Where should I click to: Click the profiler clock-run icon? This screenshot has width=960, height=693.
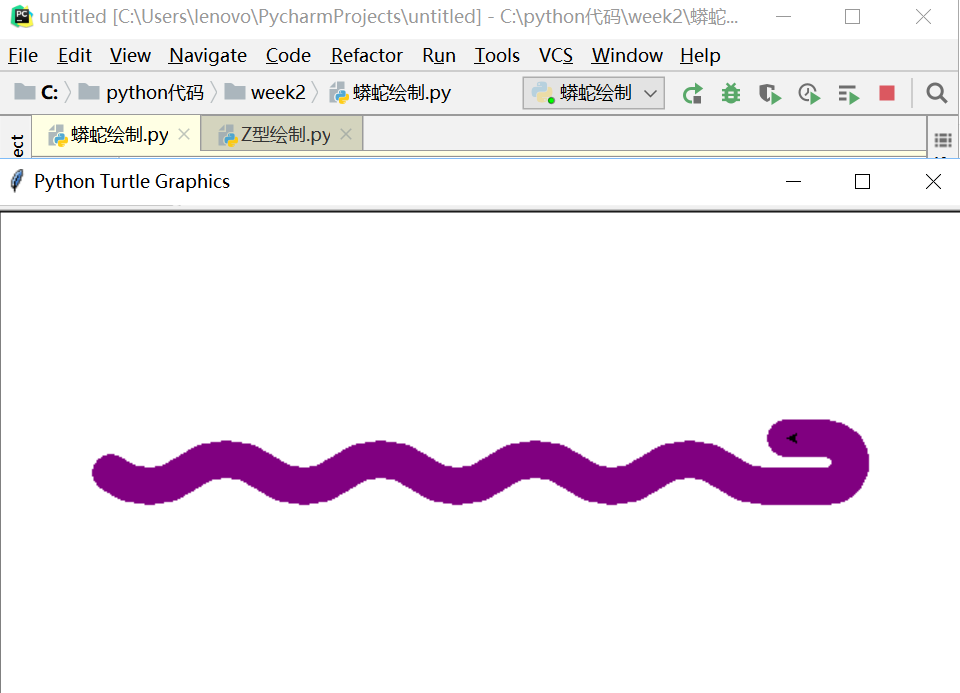tap(809, 94)
